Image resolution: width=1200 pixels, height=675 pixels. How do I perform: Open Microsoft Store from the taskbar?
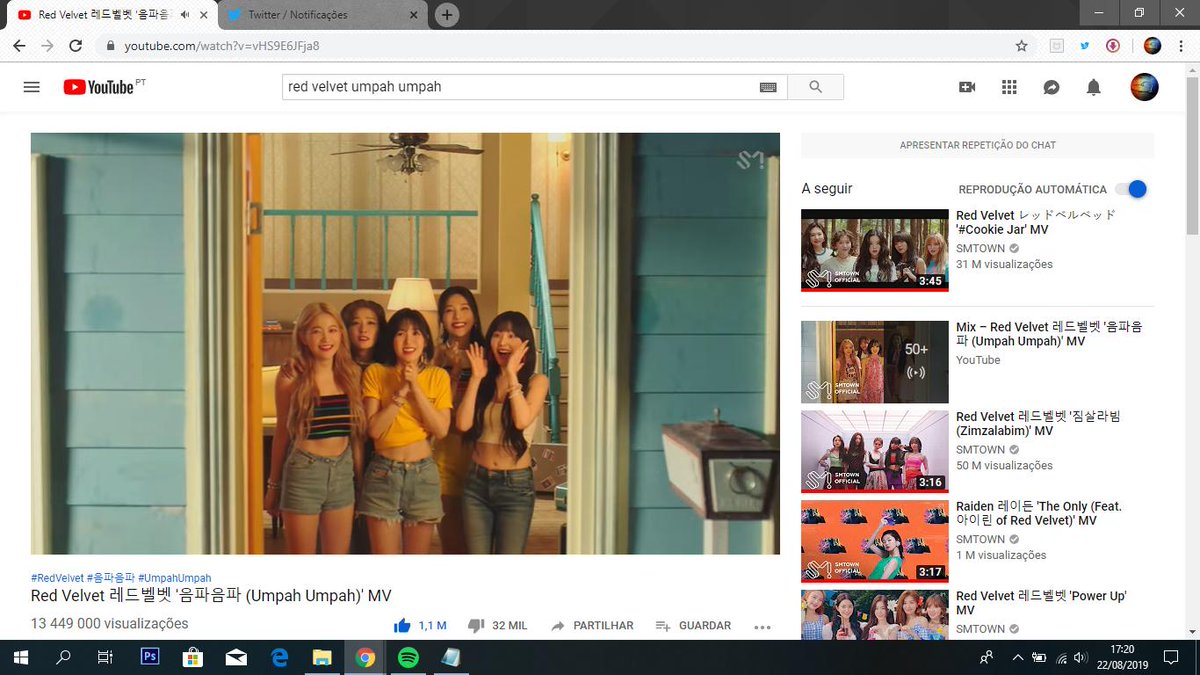193,657
